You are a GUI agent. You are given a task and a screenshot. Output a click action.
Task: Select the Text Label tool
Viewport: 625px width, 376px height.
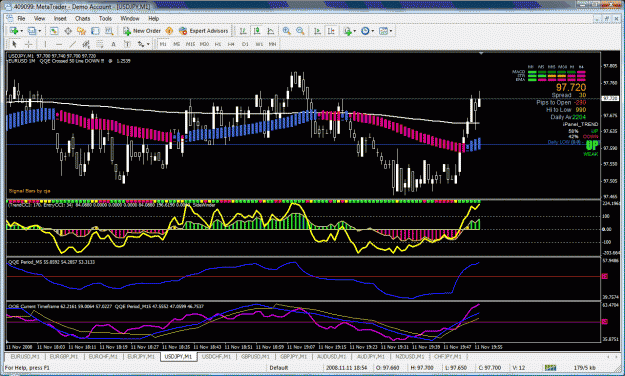[127, 44]
